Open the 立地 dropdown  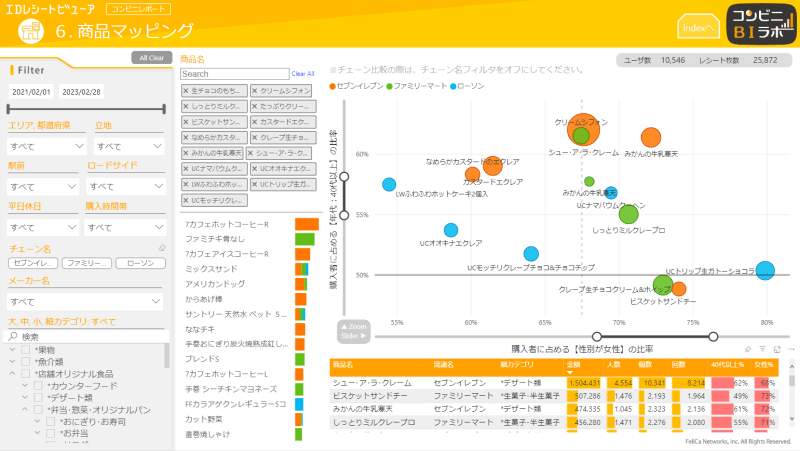pos(129,146)
